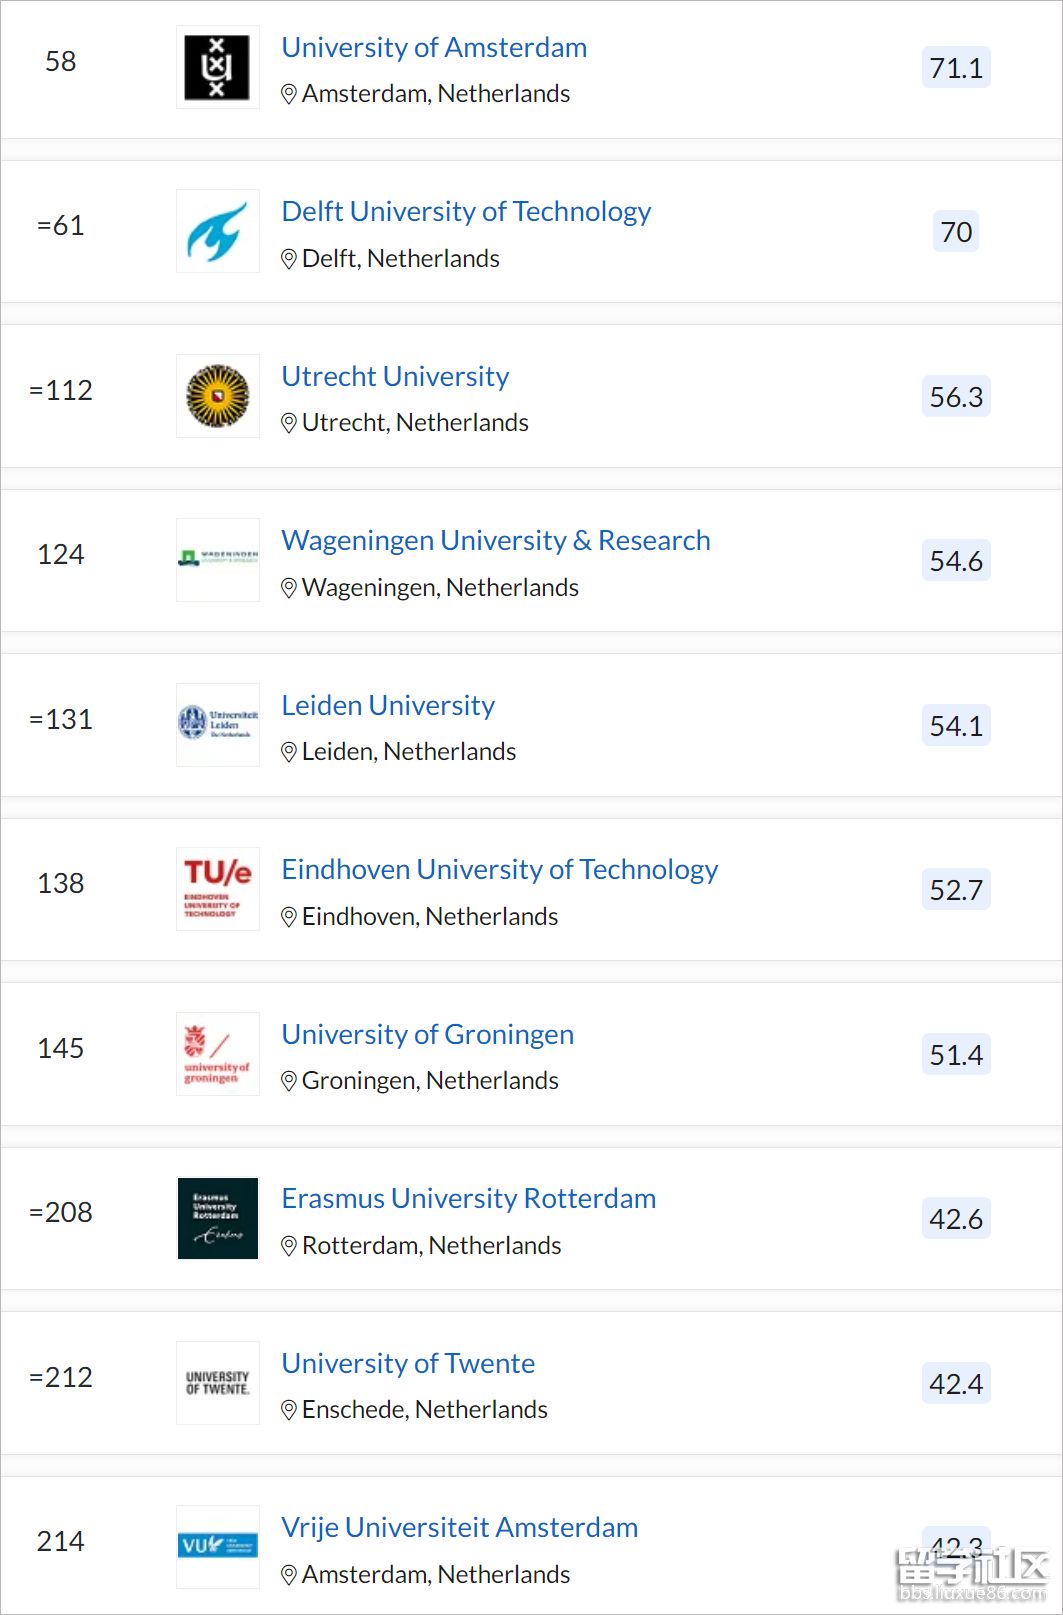Screen dimensions: 1063x1615
Task: Open the Utrecht University link
Action: click(395, 376)
